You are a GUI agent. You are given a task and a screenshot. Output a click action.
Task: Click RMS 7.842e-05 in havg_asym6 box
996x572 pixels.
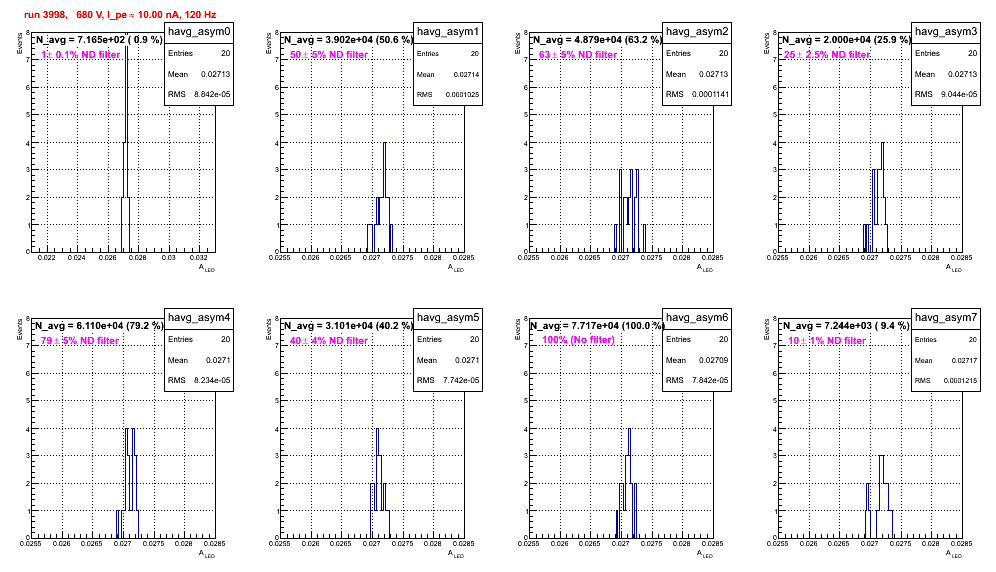click(x=697, y=380)
